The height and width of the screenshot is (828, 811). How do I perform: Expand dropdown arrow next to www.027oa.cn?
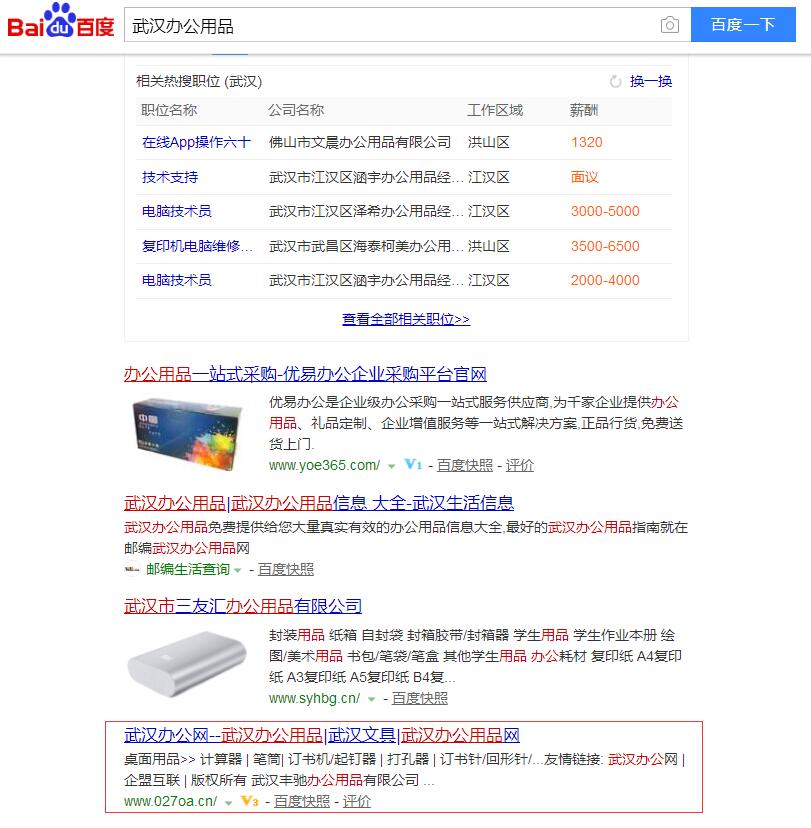pyautogui.click(x=228, y=803)
